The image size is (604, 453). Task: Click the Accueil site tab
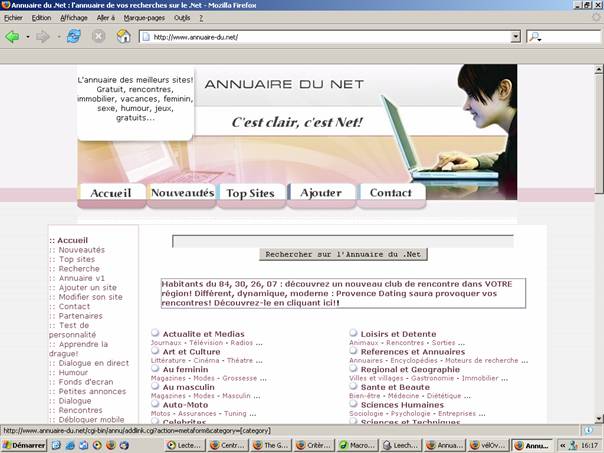click(111, 195)
